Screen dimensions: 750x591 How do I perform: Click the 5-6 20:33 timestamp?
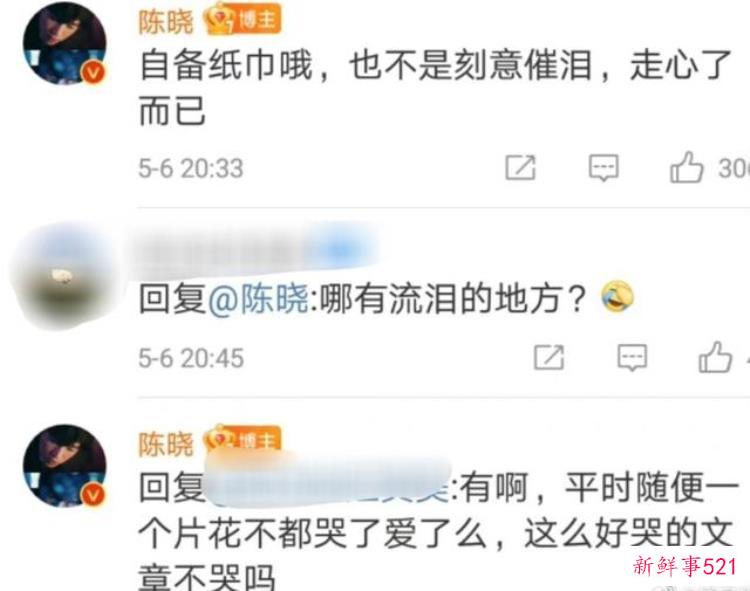coord(191,168)
